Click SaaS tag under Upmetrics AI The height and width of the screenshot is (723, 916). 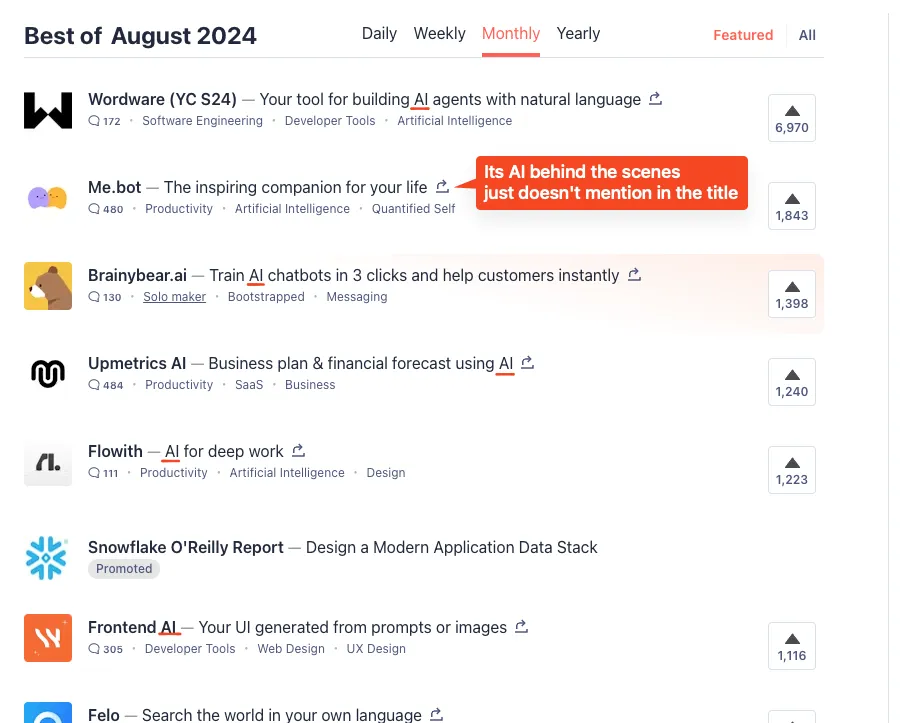tap(249, 385)
